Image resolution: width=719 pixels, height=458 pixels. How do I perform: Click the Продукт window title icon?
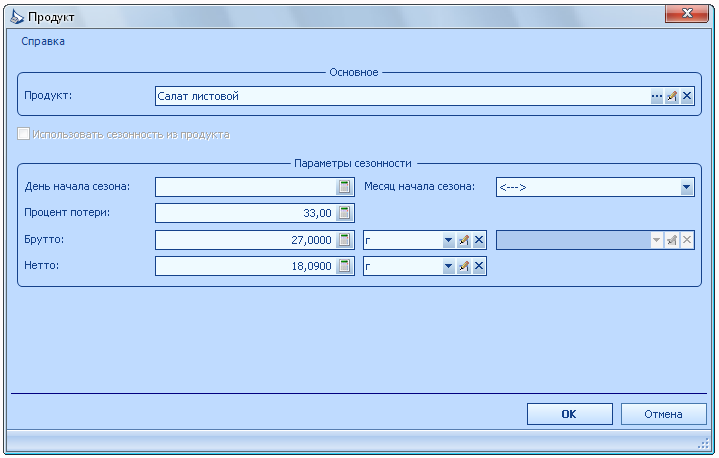tap(17, 17)
